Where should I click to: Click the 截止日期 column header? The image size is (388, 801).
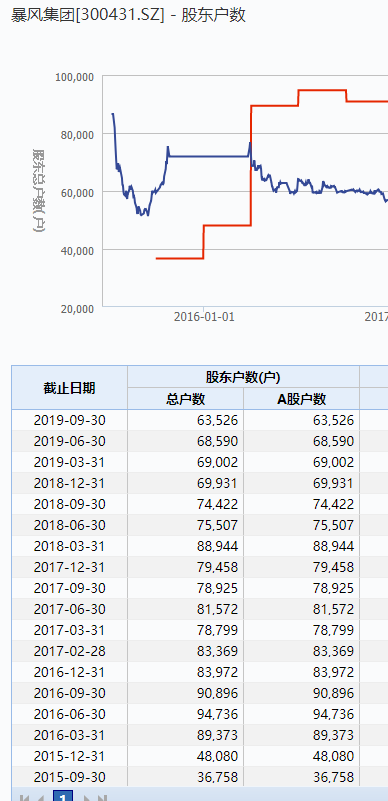(x=69, y=388)
